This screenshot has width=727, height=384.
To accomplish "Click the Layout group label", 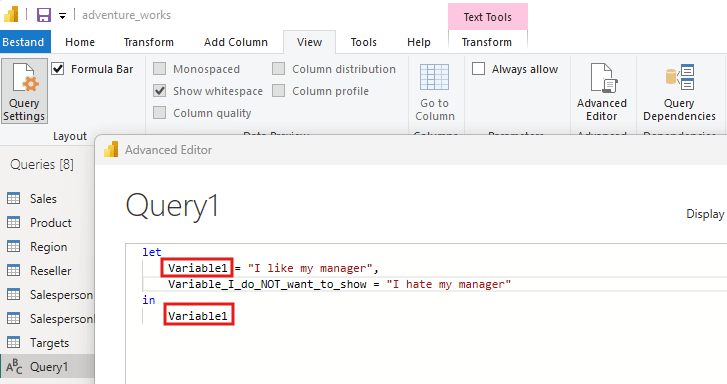I will (70, 136).
